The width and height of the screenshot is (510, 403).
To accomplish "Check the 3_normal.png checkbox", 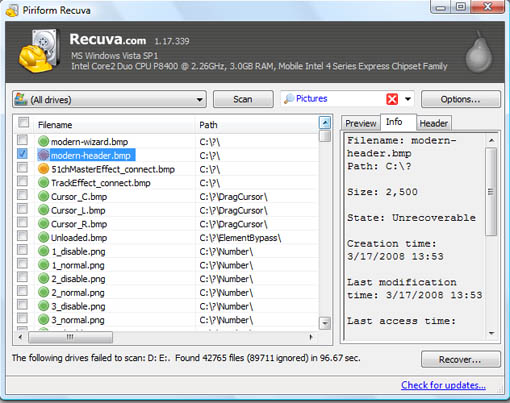I will 22,318.
